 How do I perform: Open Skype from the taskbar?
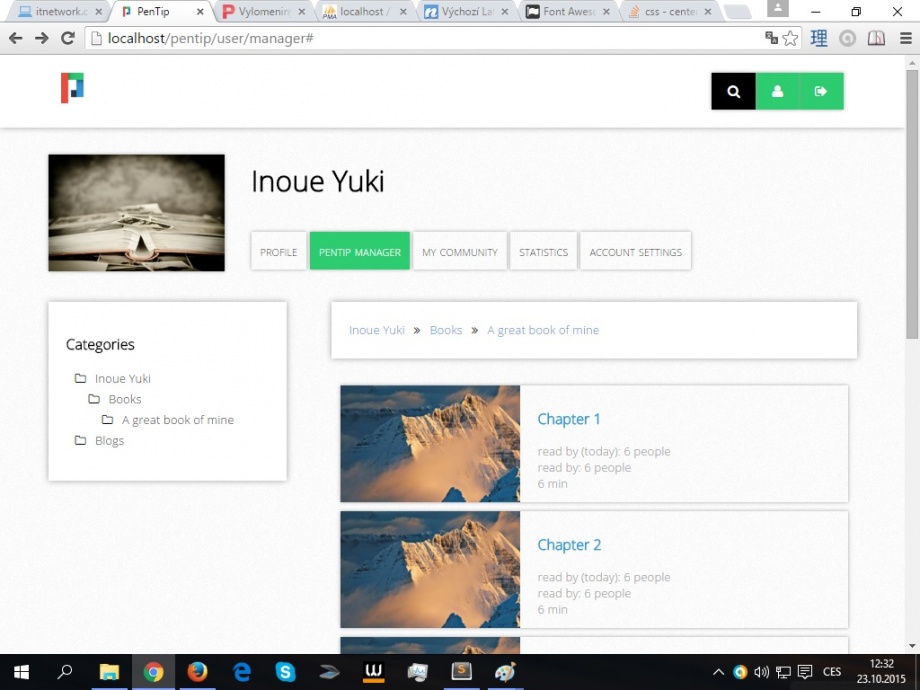(x=285, y=672)
